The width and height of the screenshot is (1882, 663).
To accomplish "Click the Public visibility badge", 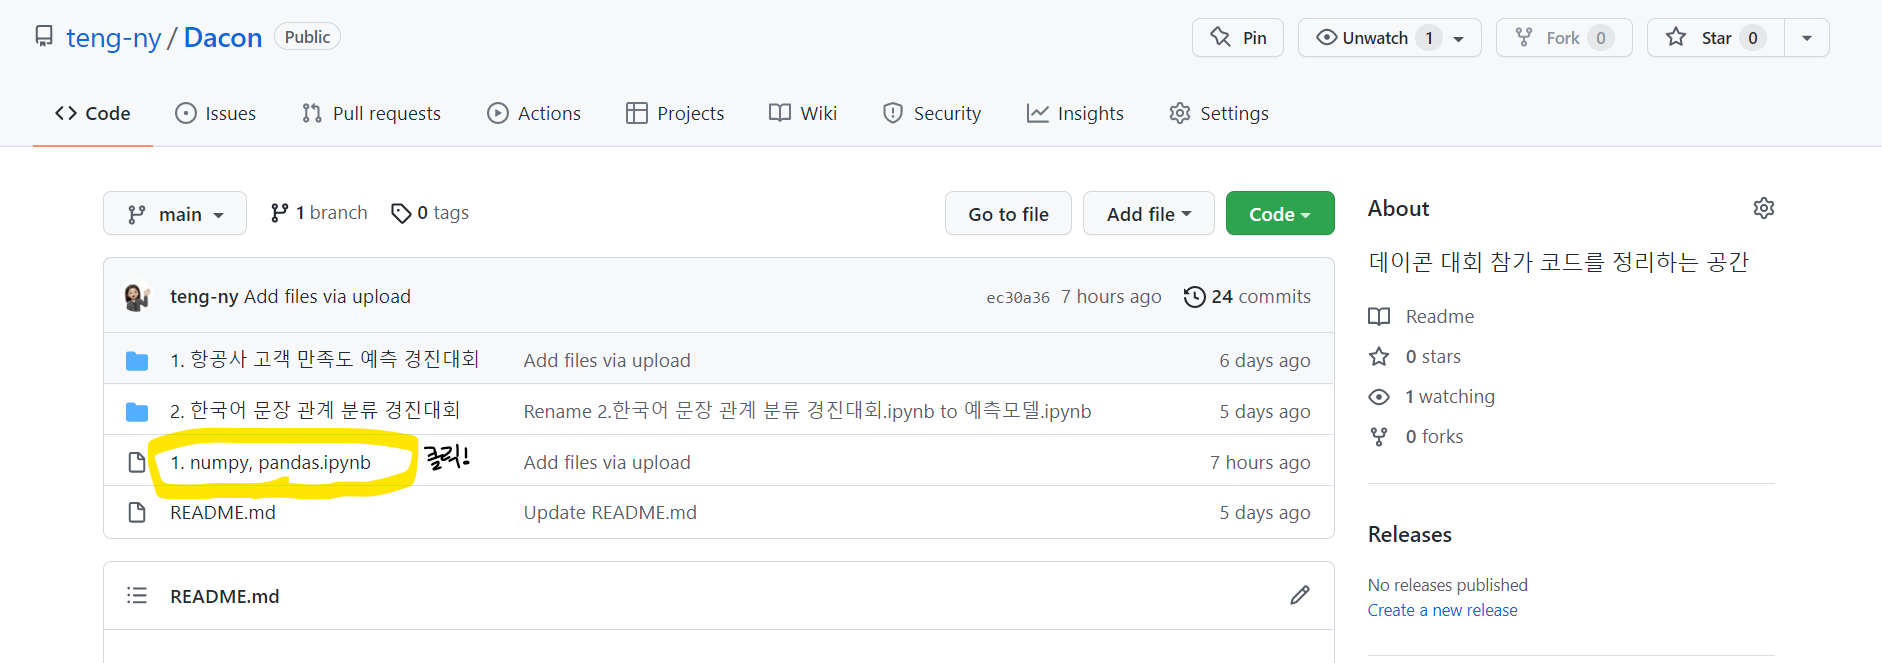I will point(307,37).
